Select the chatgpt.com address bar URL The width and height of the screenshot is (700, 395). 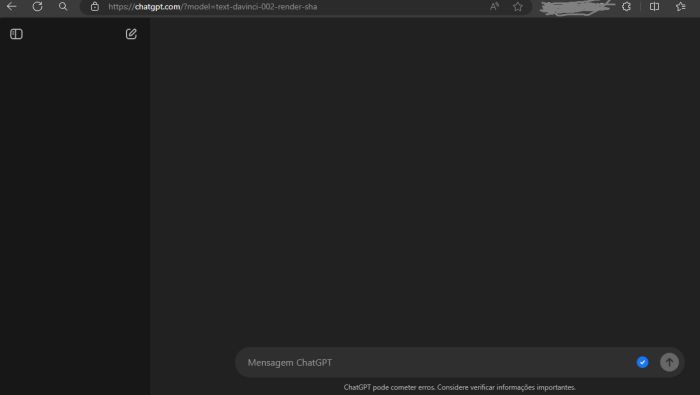point(212,7)
